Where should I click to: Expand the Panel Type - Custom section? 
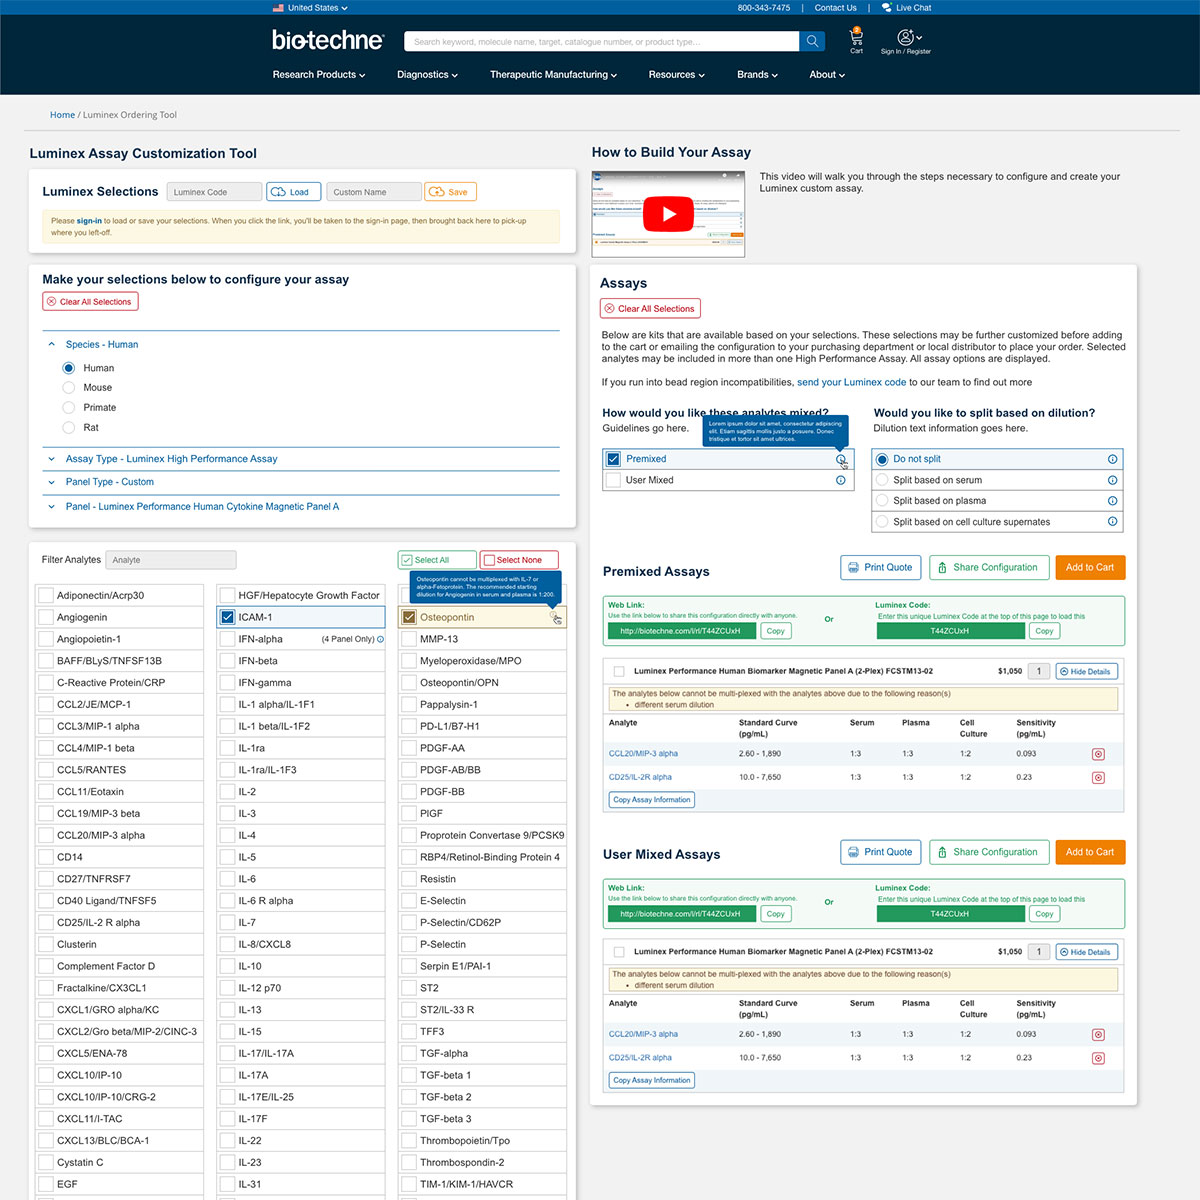(52, 482)
